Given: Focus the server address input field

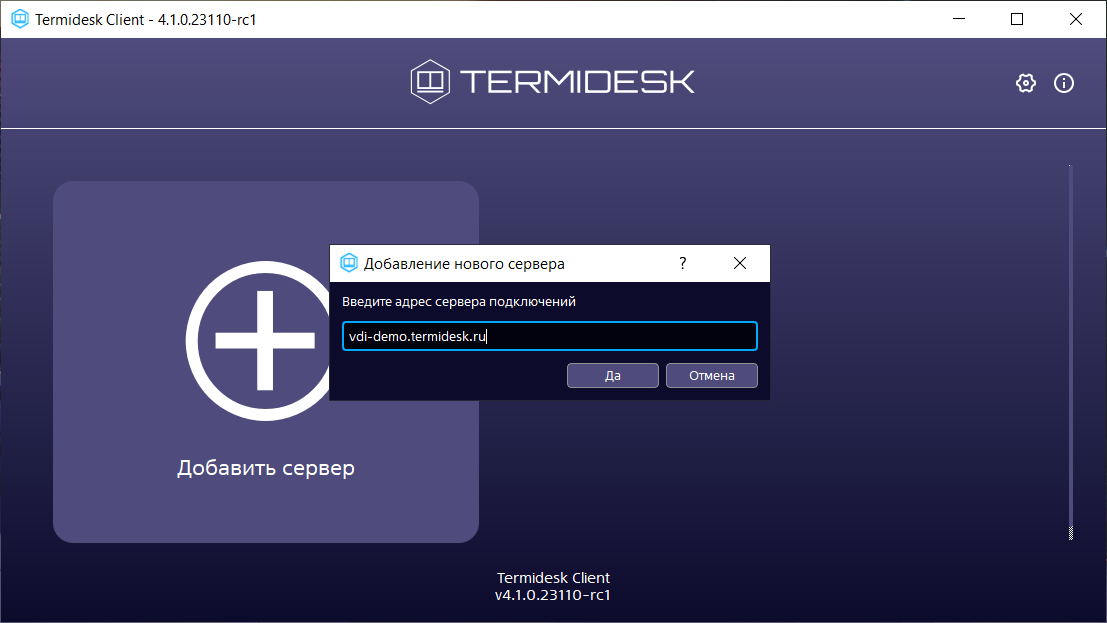Looking at the screenshot, I should 549,337.
